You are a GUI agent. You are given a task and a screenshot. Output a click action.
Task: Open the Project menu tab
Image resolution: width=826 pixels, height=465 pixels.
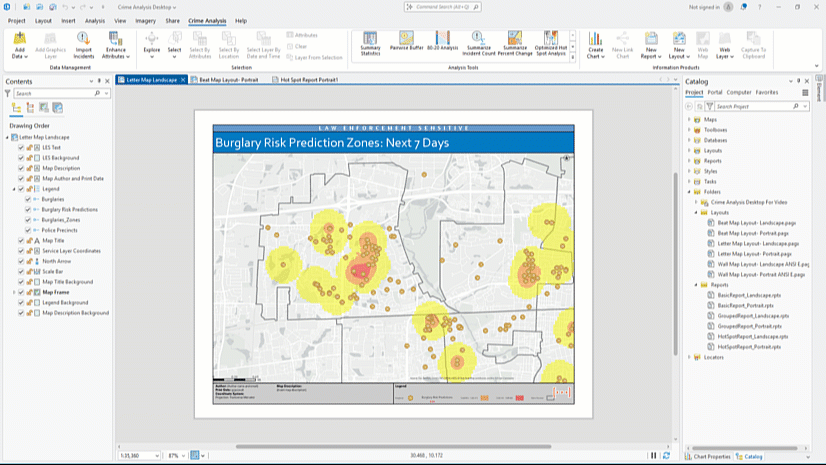(x=16, y=21)
